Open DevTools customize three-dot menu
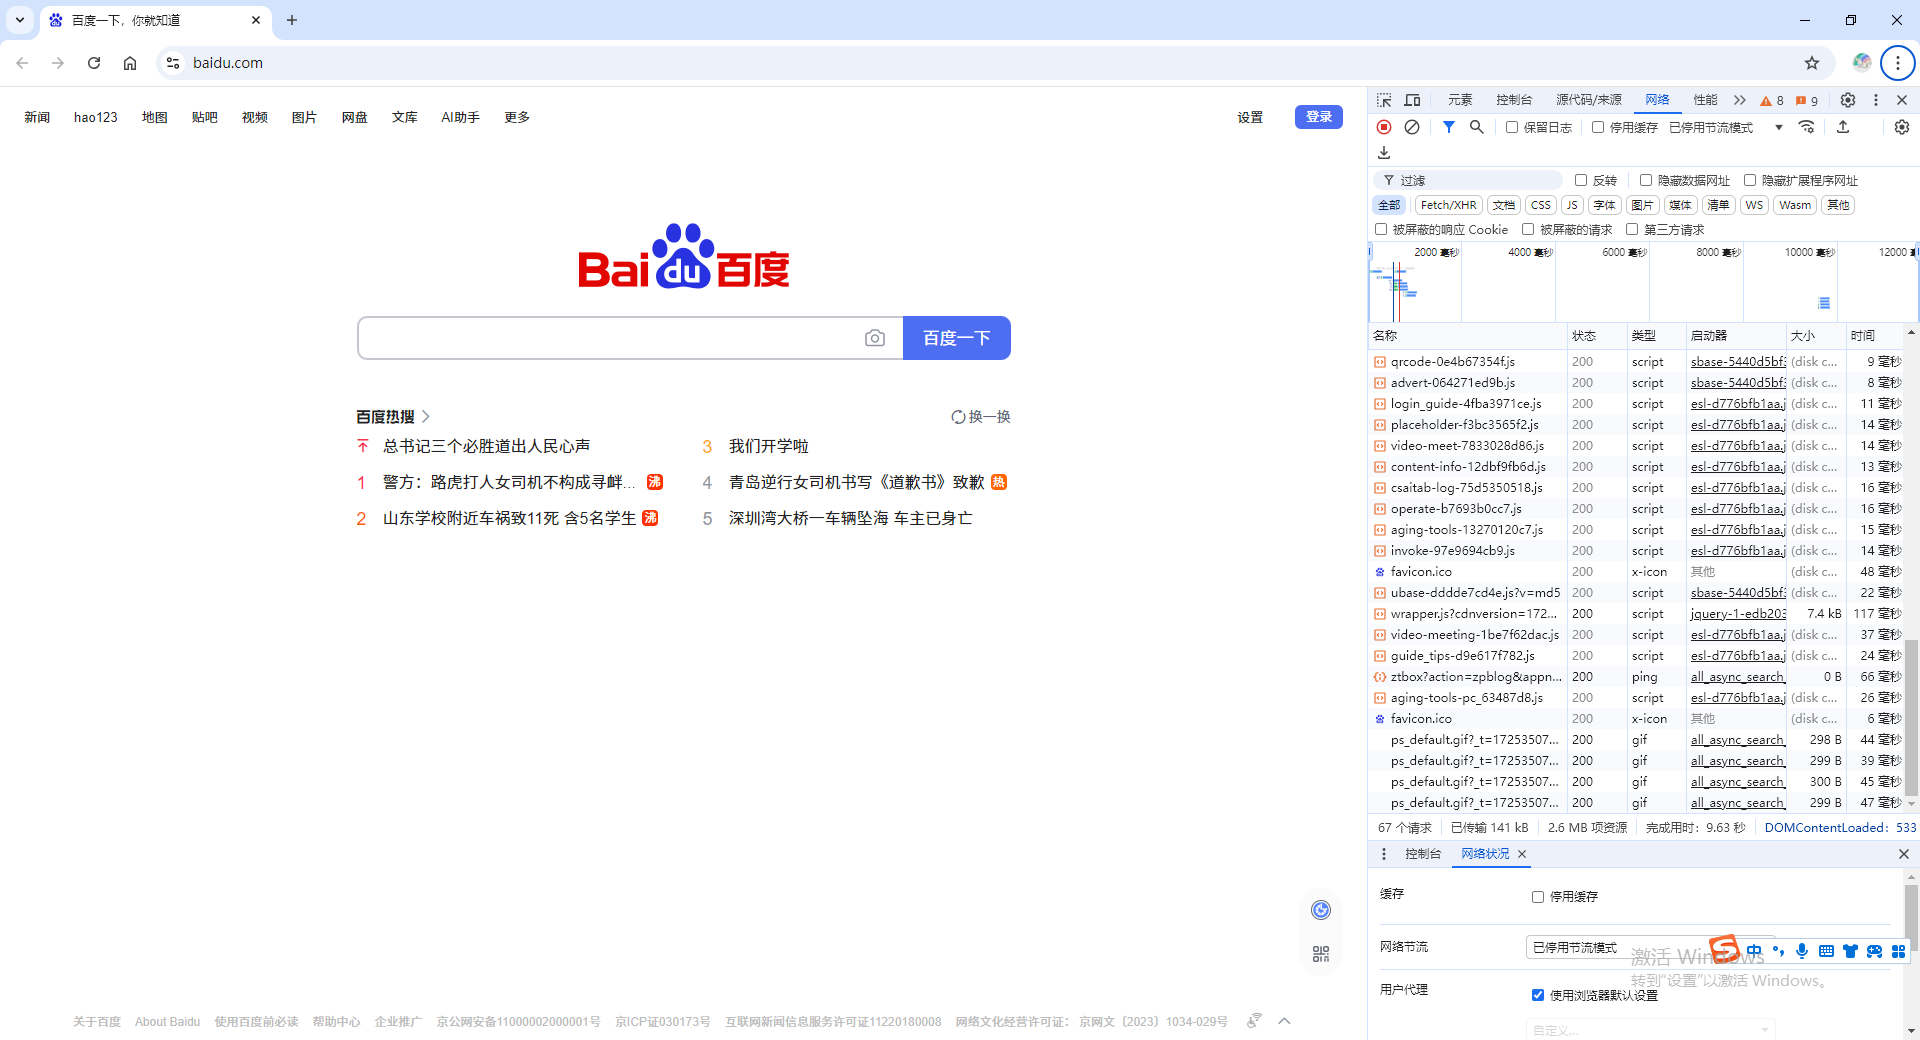The width and height of the screenshot is (1920, 1040). [x=1876, y=100]
